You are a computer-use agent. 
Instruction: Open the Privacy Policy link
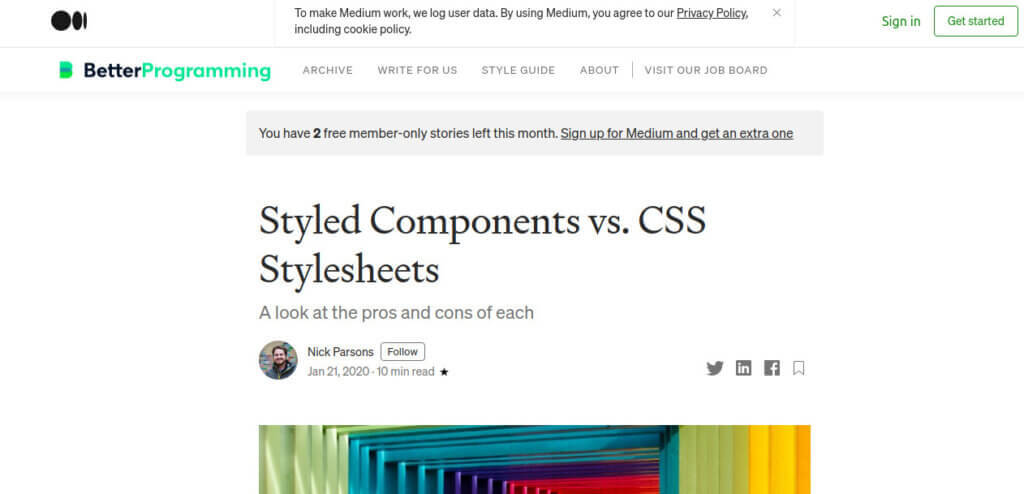click(711, 13)
